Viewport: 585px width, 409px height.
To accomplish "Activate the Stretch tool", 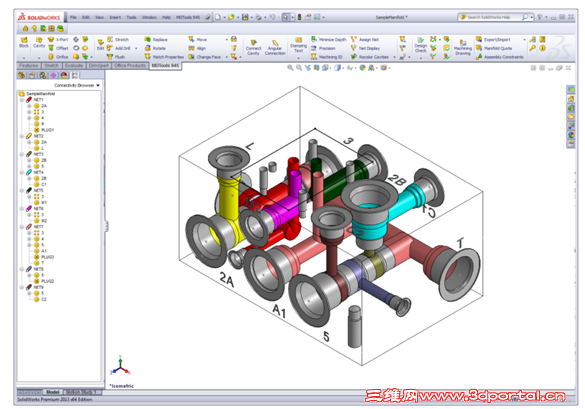I will pyautogui.click(x=118, y=40).
